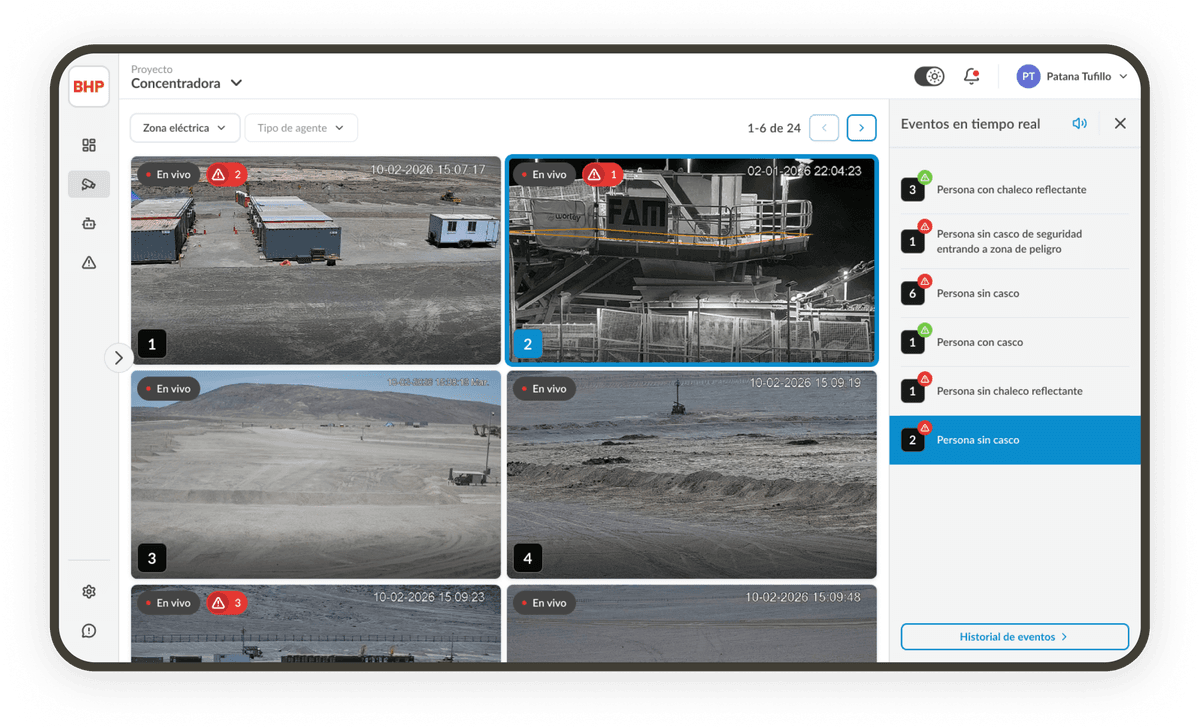
Task: Select the surveillance camera icon in sidebar
Action: [89, 184]
